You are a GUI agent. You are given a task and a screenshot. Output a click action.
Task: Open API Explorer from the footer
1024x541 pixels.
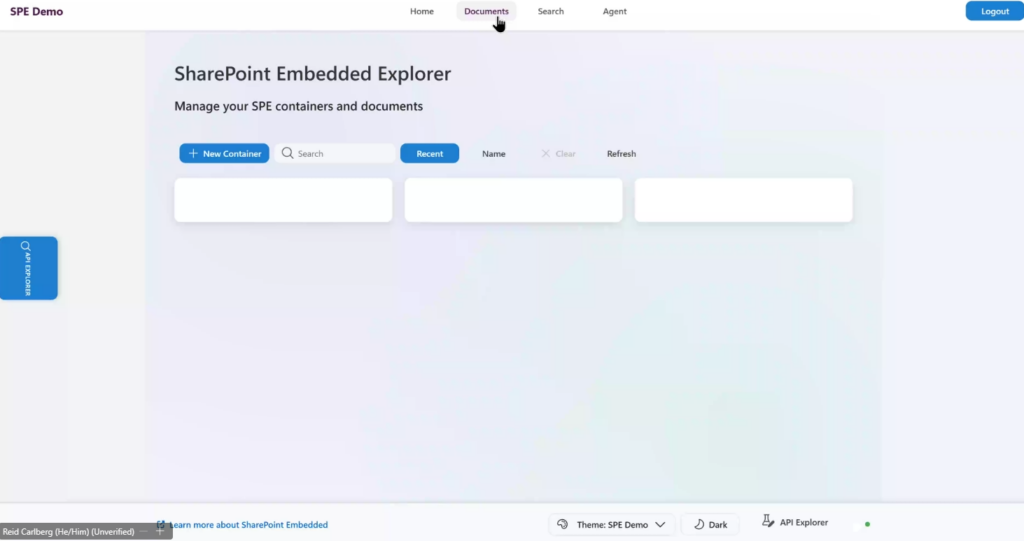795,522
